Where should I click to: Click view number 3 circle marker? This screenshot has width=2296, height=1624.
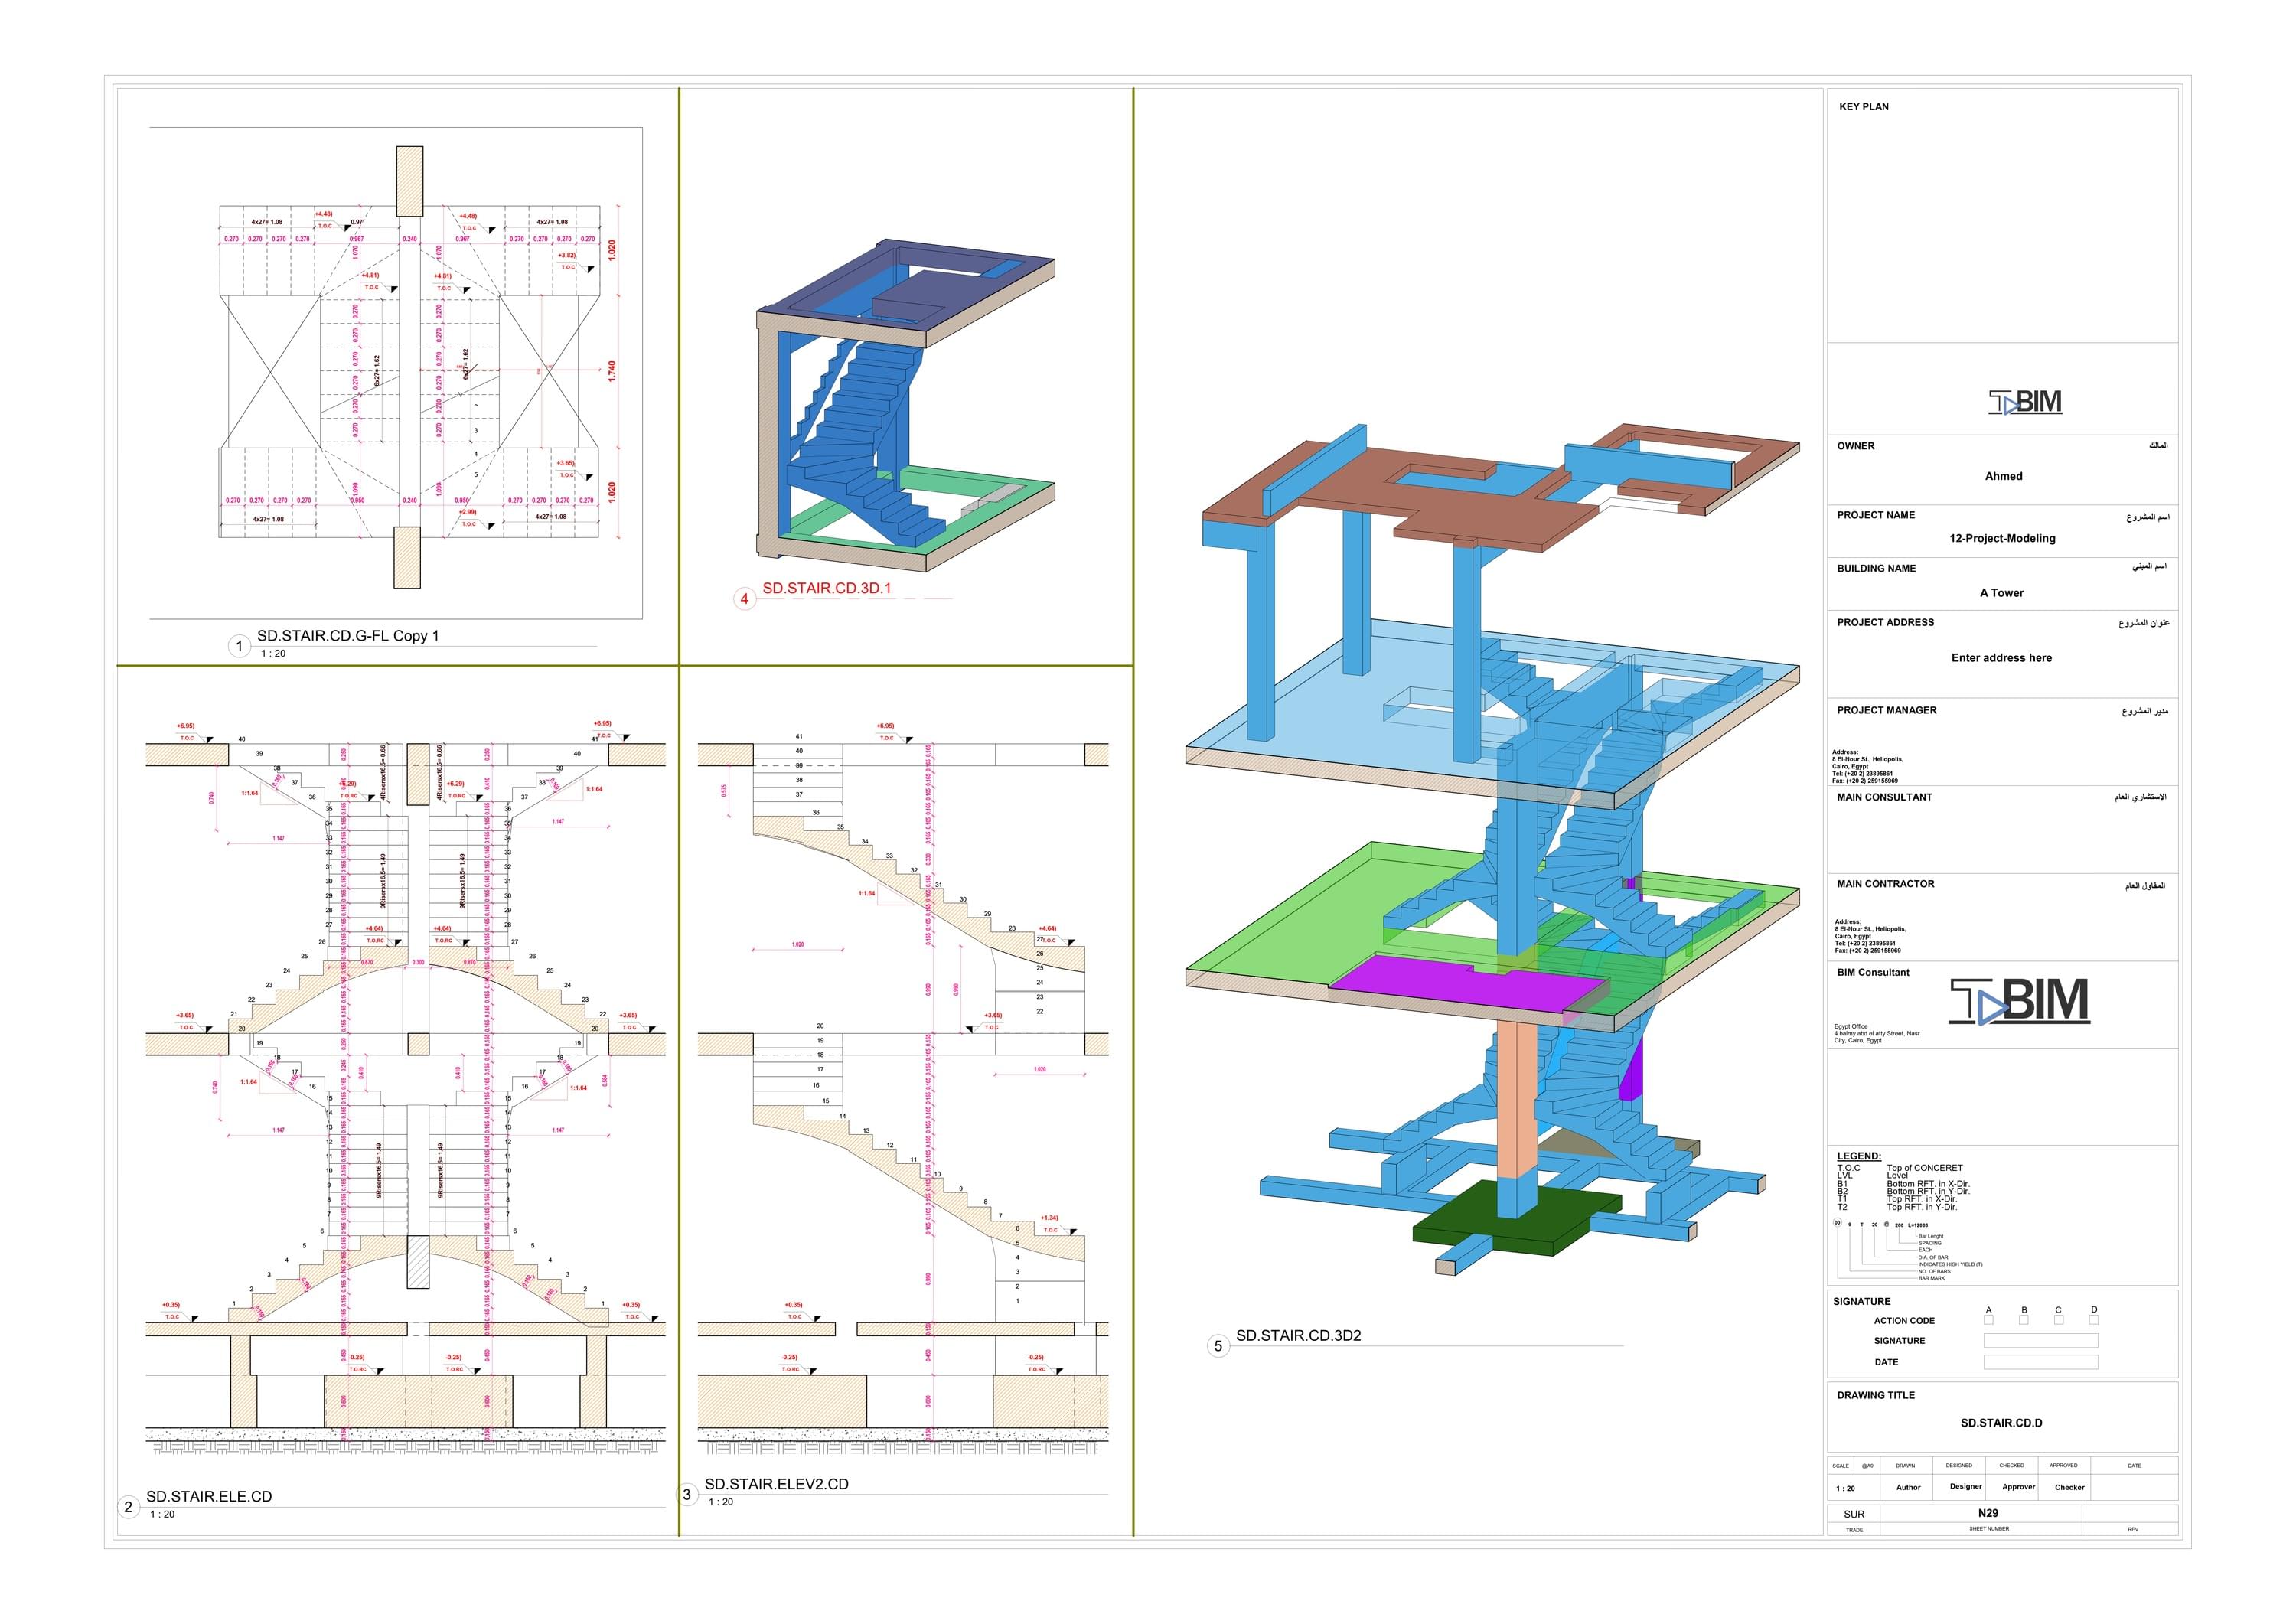click(x=687, y=1495)
